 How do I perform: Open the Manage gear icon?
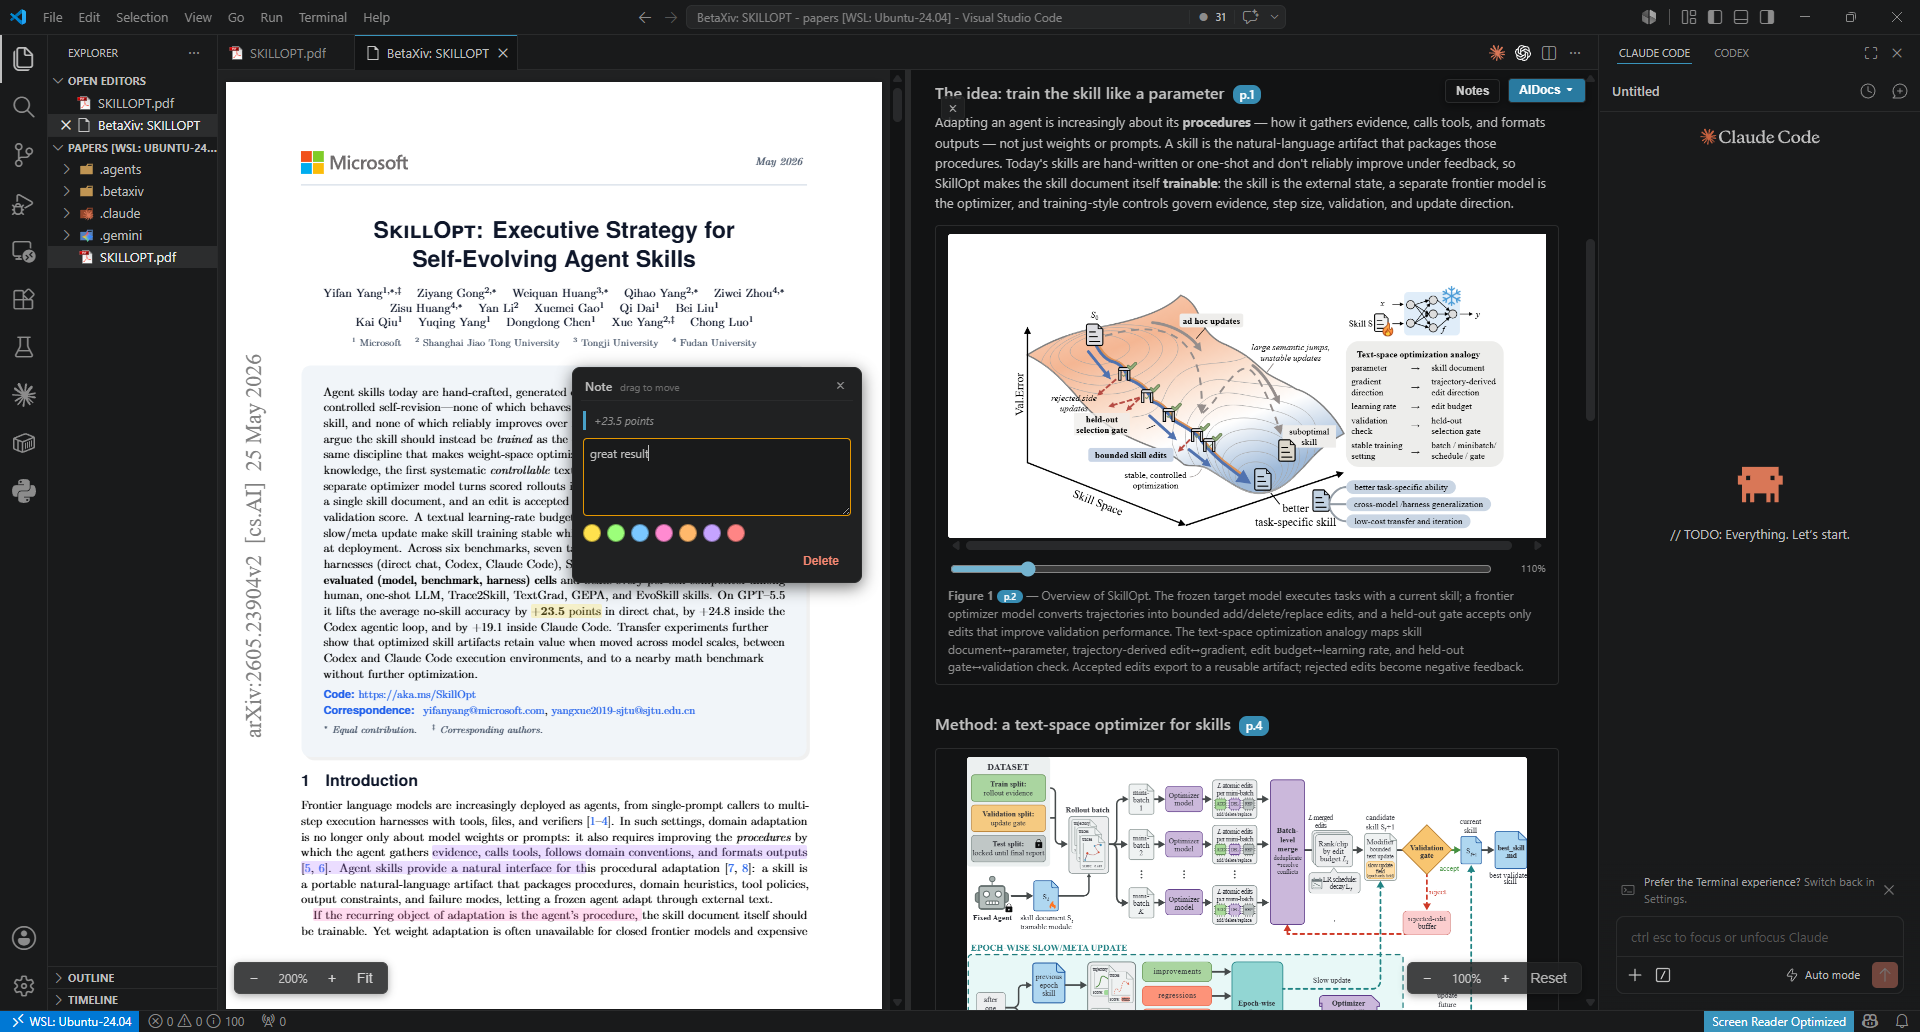pos(24,986)
